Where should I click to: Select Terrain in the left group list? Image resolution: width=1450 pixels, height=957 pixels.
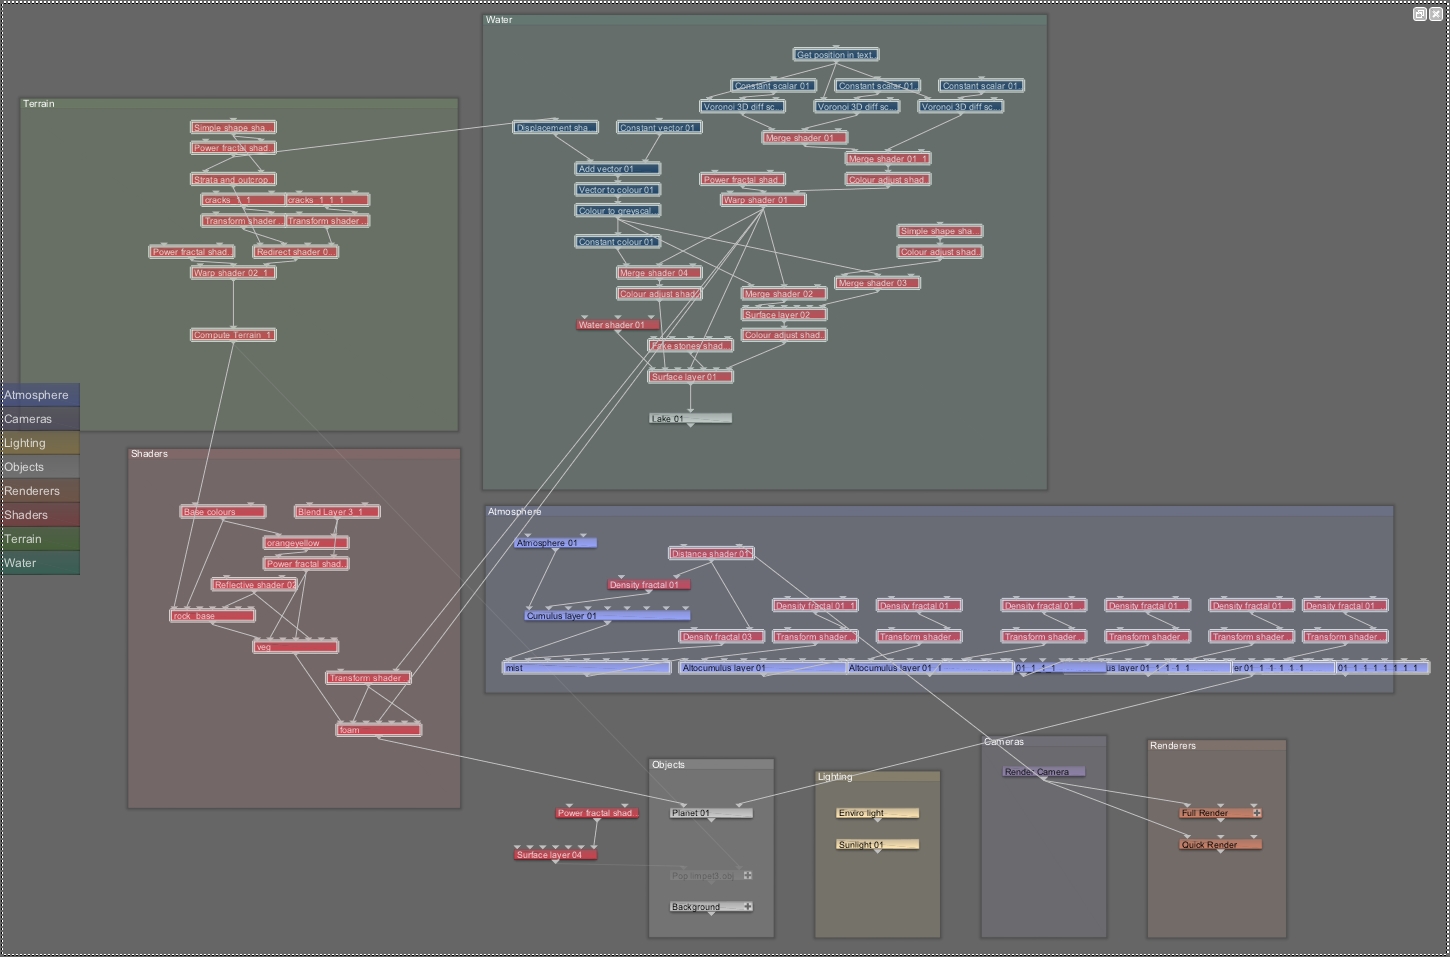pos(40,539)
